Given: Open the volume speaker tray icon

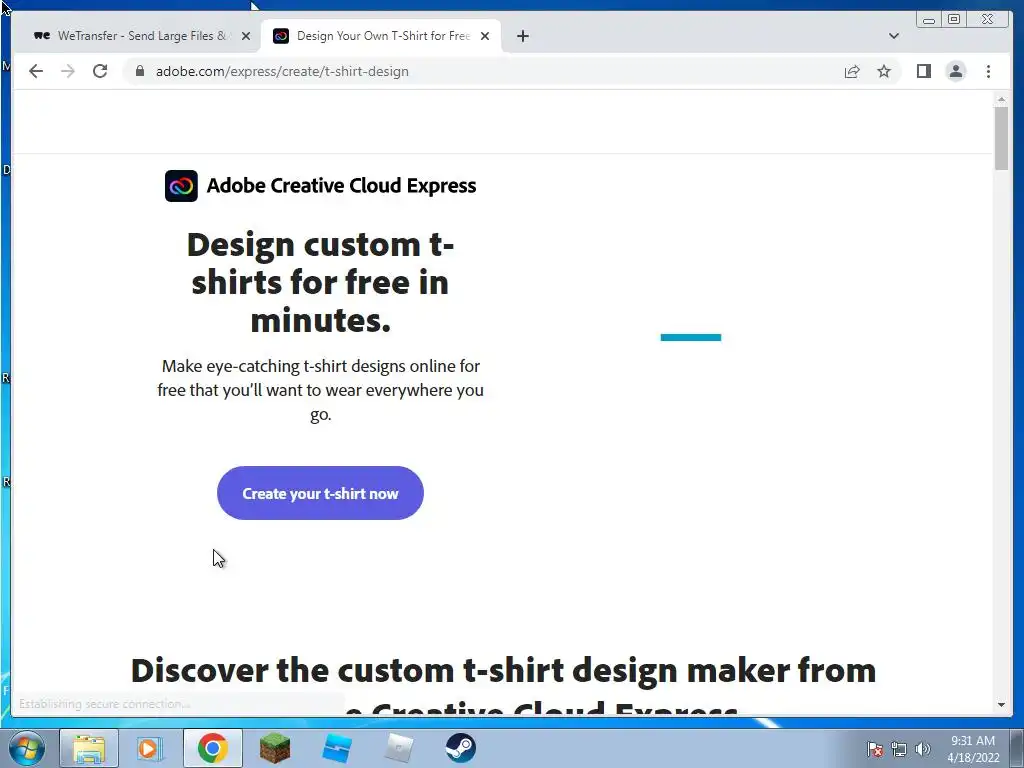Looking at the screenshot, I should tap(923, 749).
